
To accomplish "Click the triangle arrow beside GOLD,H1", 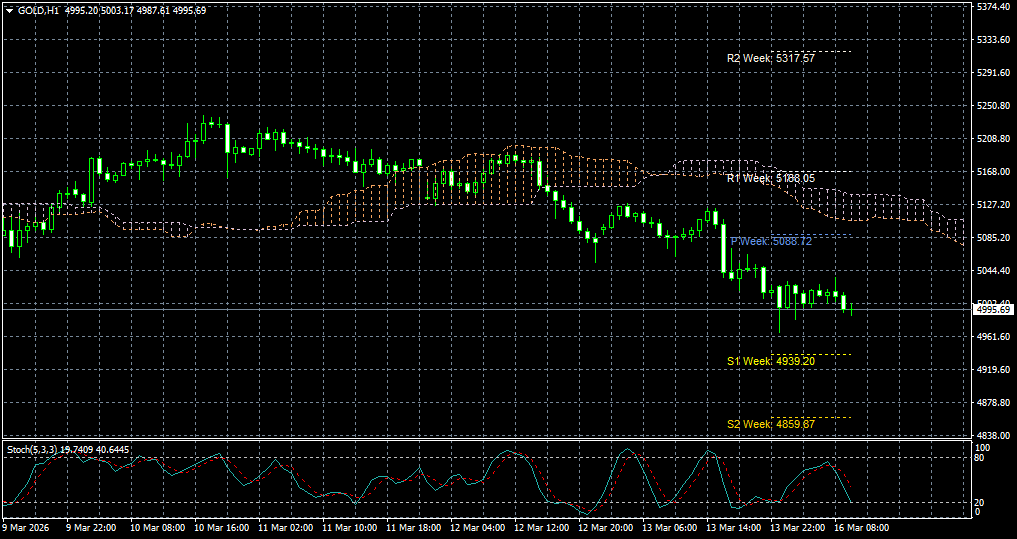I will [x=9, y=11].
